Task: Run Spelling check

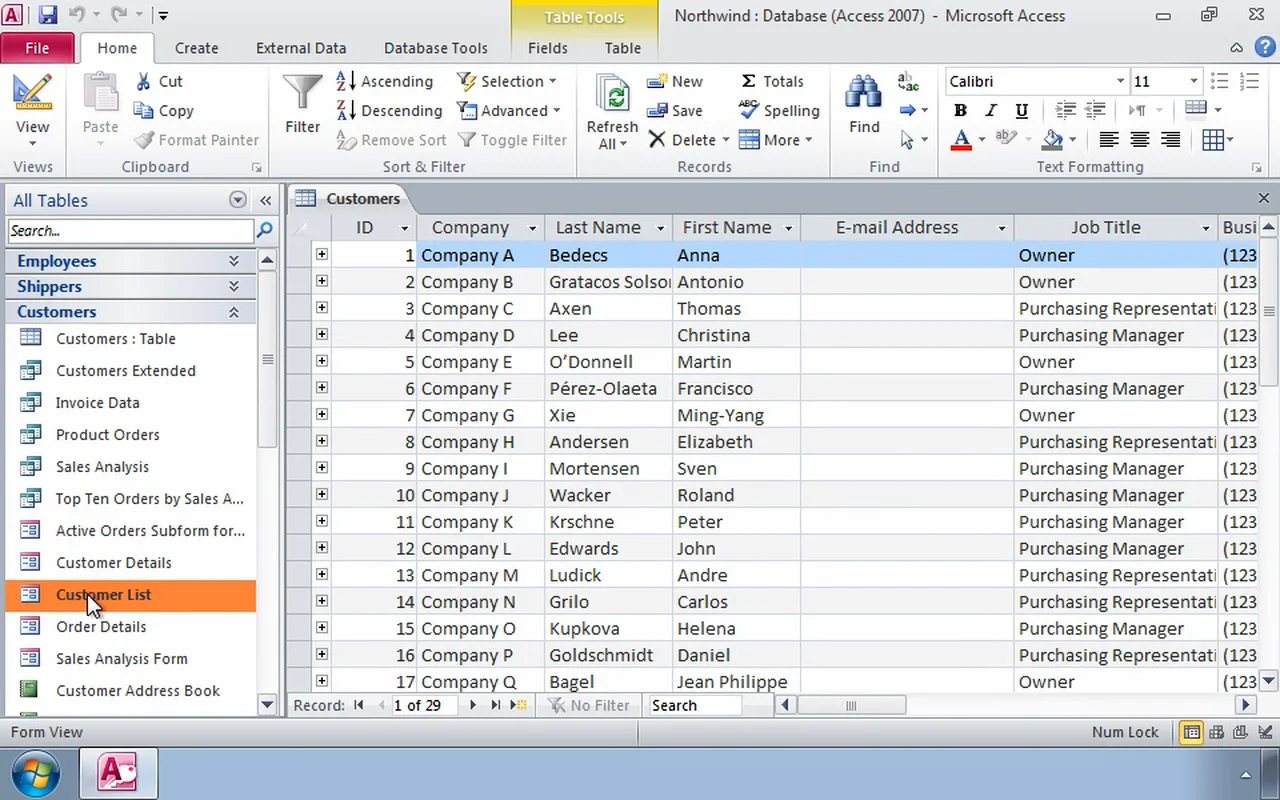Action: [779, 111]
